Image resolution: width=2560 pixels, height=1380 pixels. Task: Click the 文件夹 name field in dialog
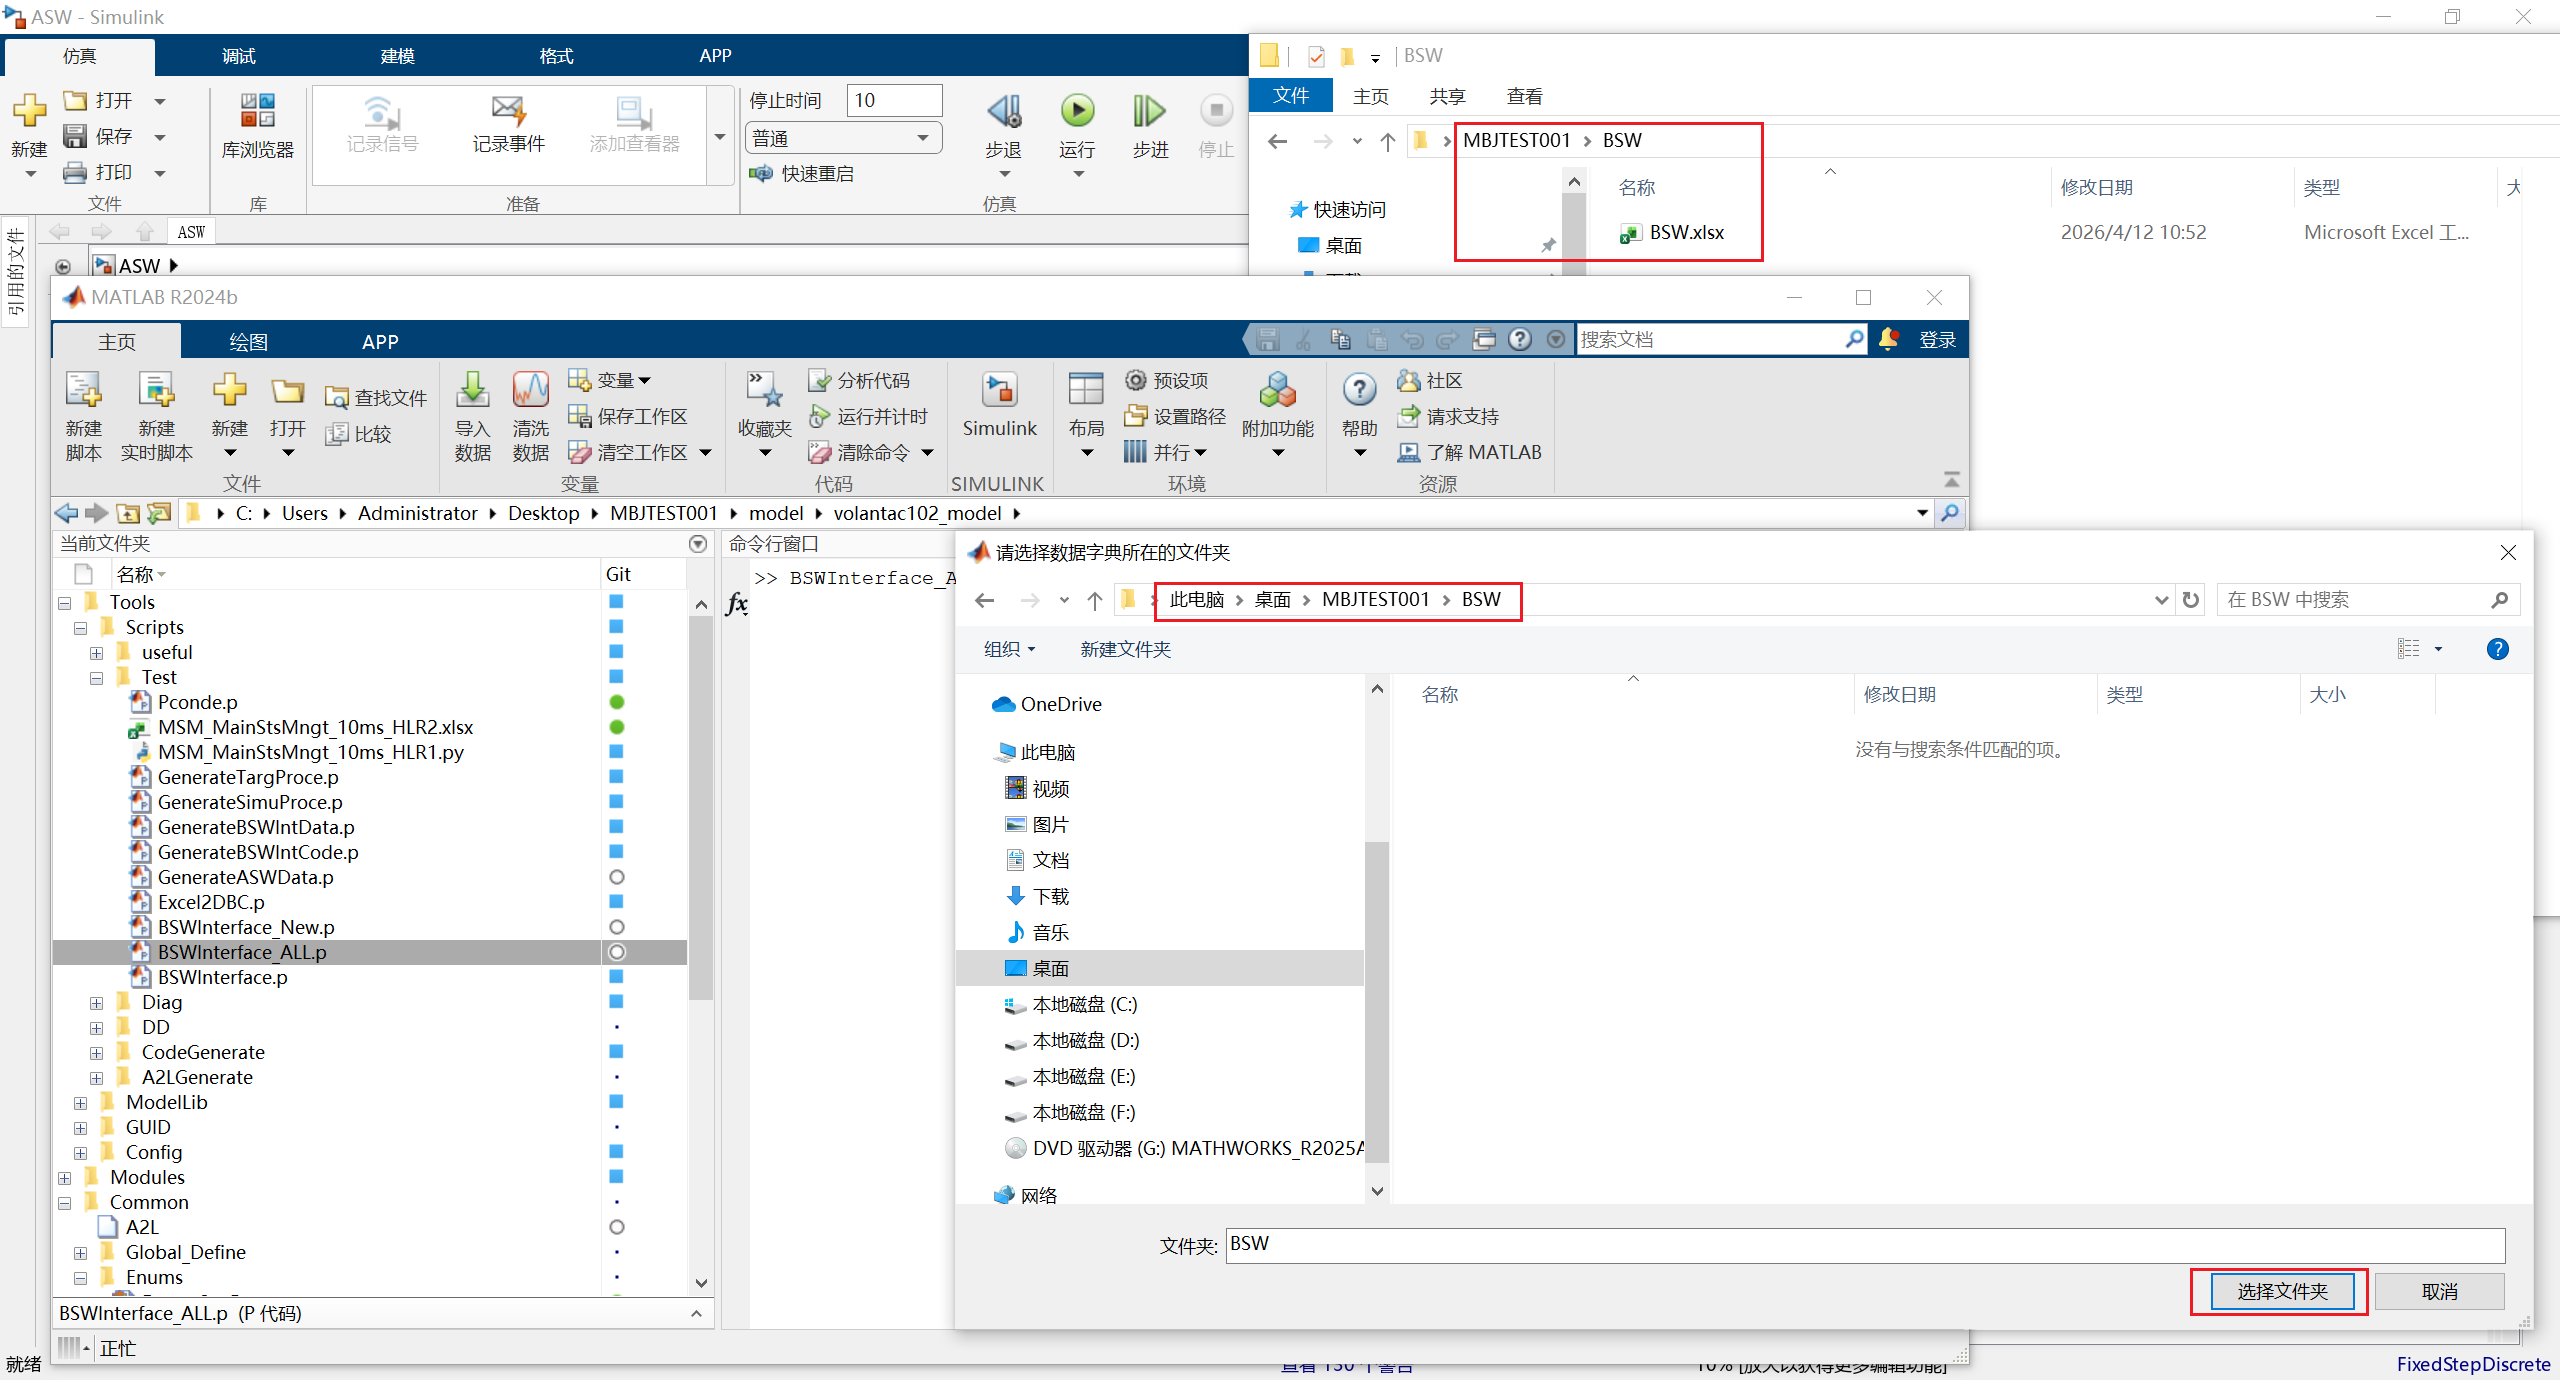pos(1865,1245)
